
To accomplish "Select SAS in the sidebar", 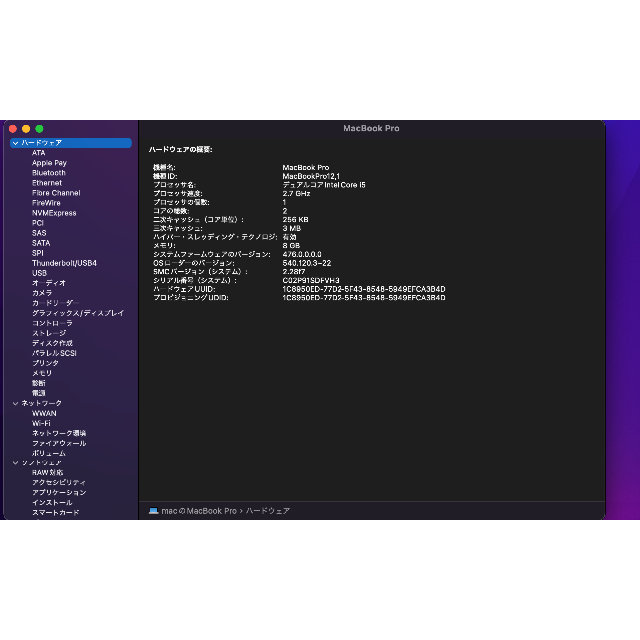I will pyautogui.click(x=39, y=233).
